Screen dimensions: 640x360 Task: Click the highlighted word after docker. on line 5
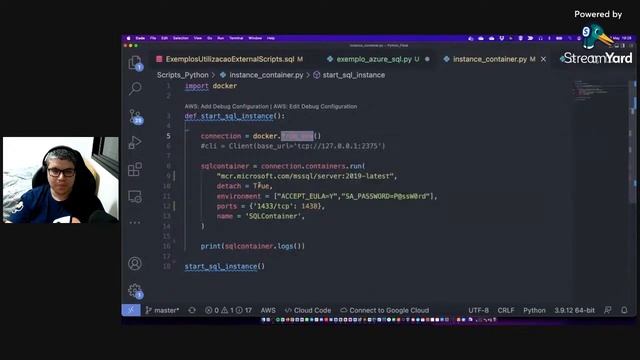pyautogui.click(x=297, y=136)
